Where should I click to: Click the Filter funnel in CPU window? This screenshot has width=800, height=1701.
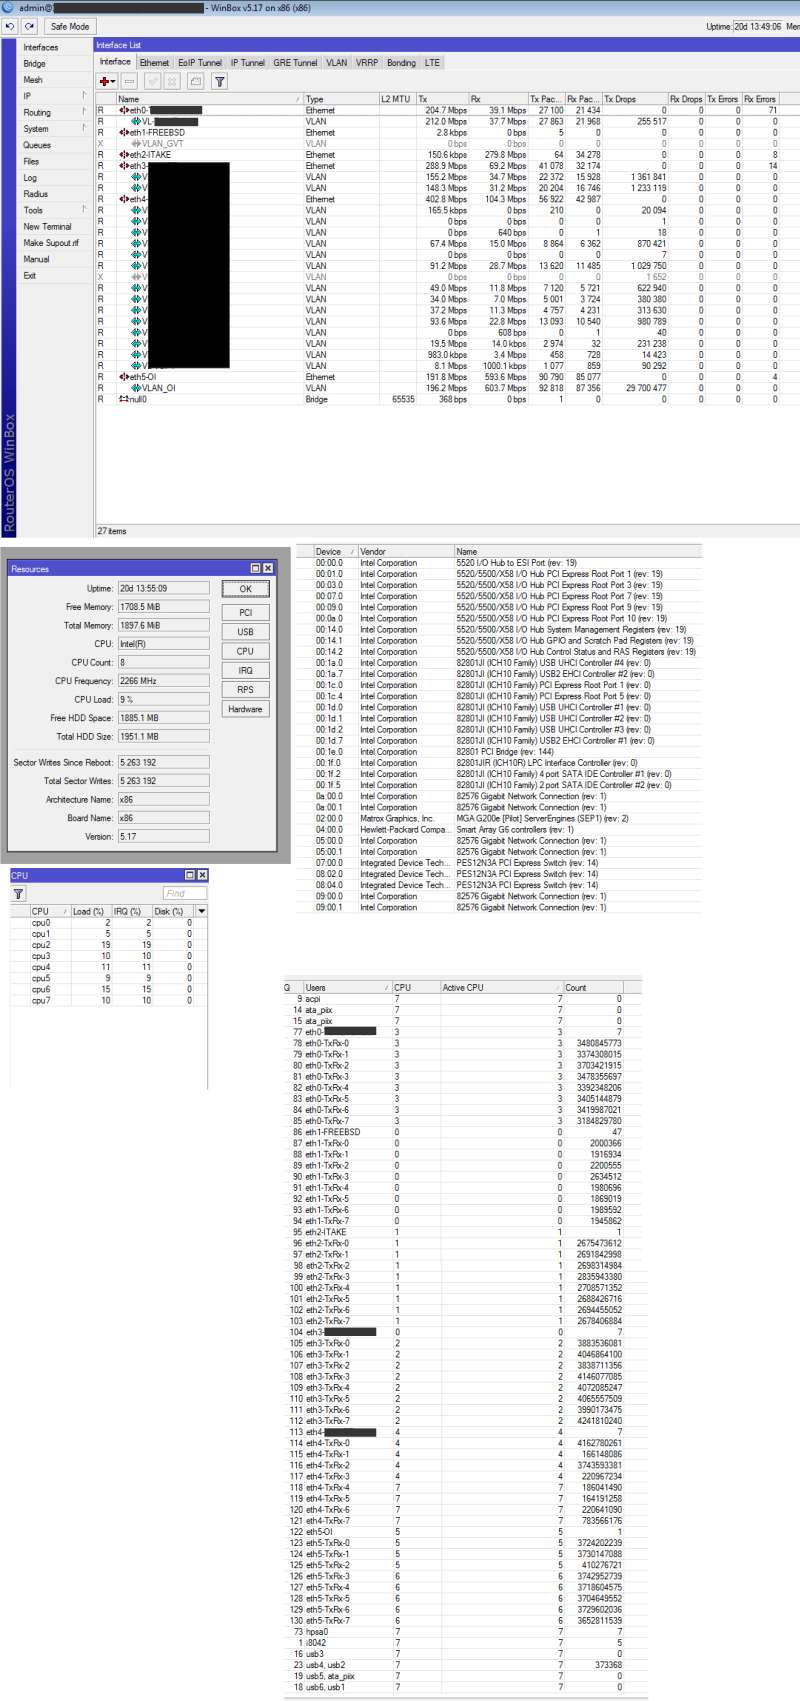(18, 893)
